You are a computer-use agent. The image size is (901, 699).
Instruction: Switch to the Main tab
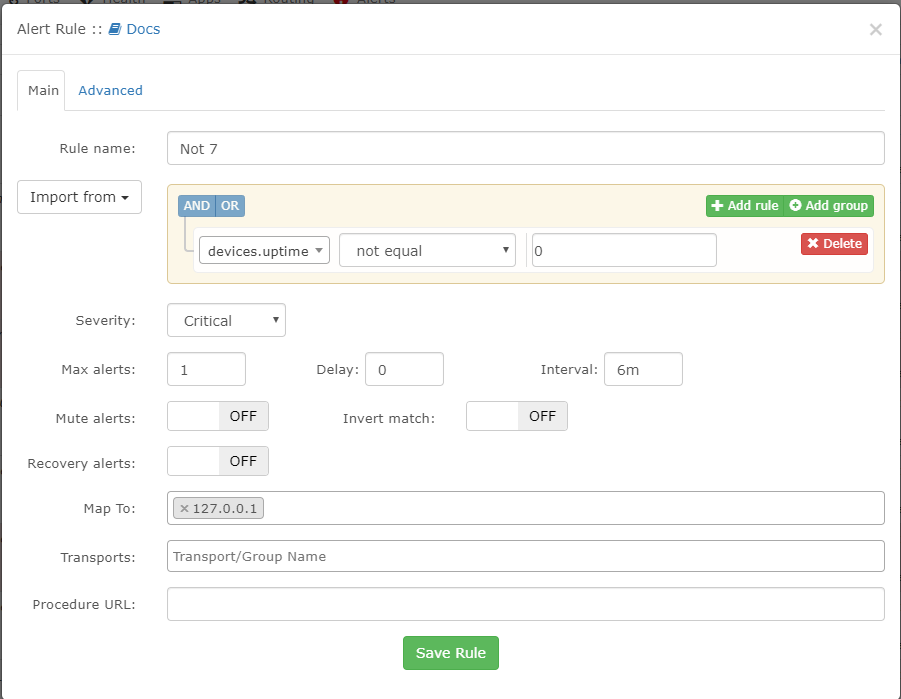click(x=41, y=90)
